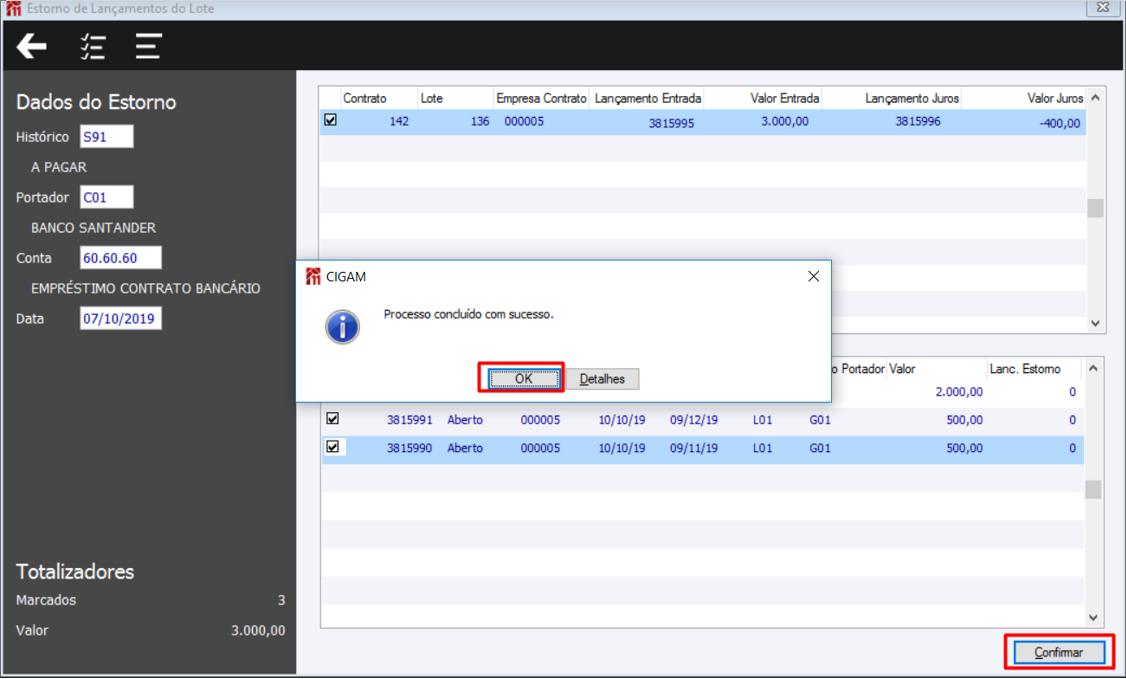Open the hamburger menu icon
The image size is (1126, 679).
tap(148, 46)
